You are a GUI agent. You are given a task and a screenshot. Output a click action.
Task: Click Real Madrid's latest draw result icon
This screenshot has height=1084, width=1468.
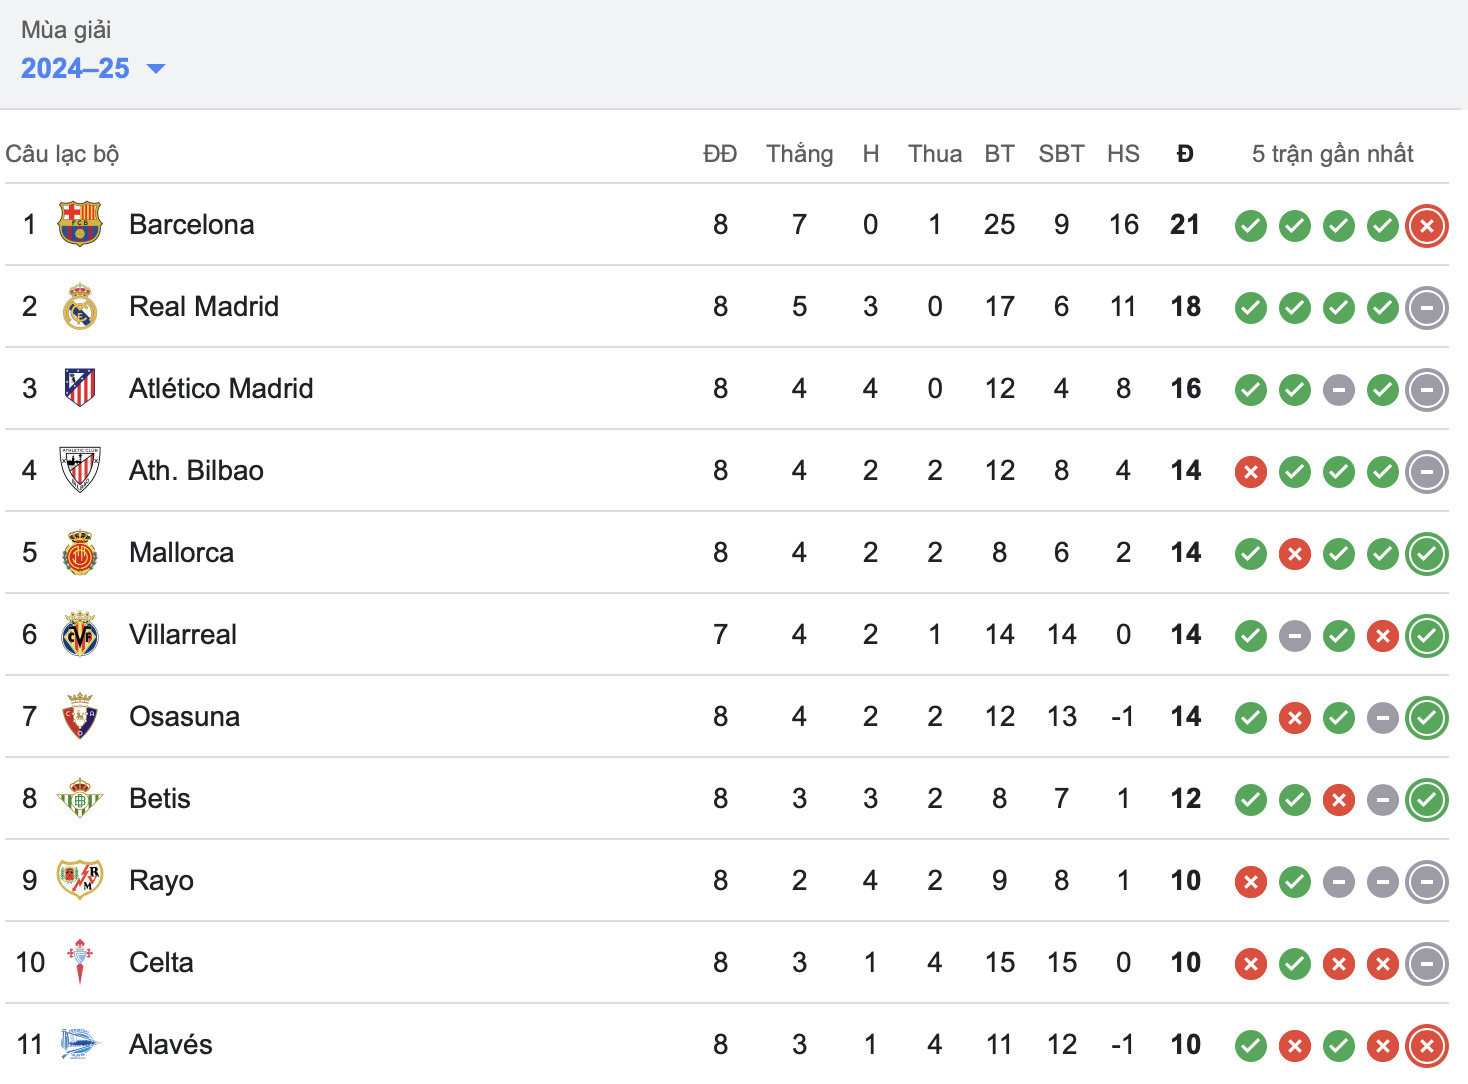(x=1427, y=308)
